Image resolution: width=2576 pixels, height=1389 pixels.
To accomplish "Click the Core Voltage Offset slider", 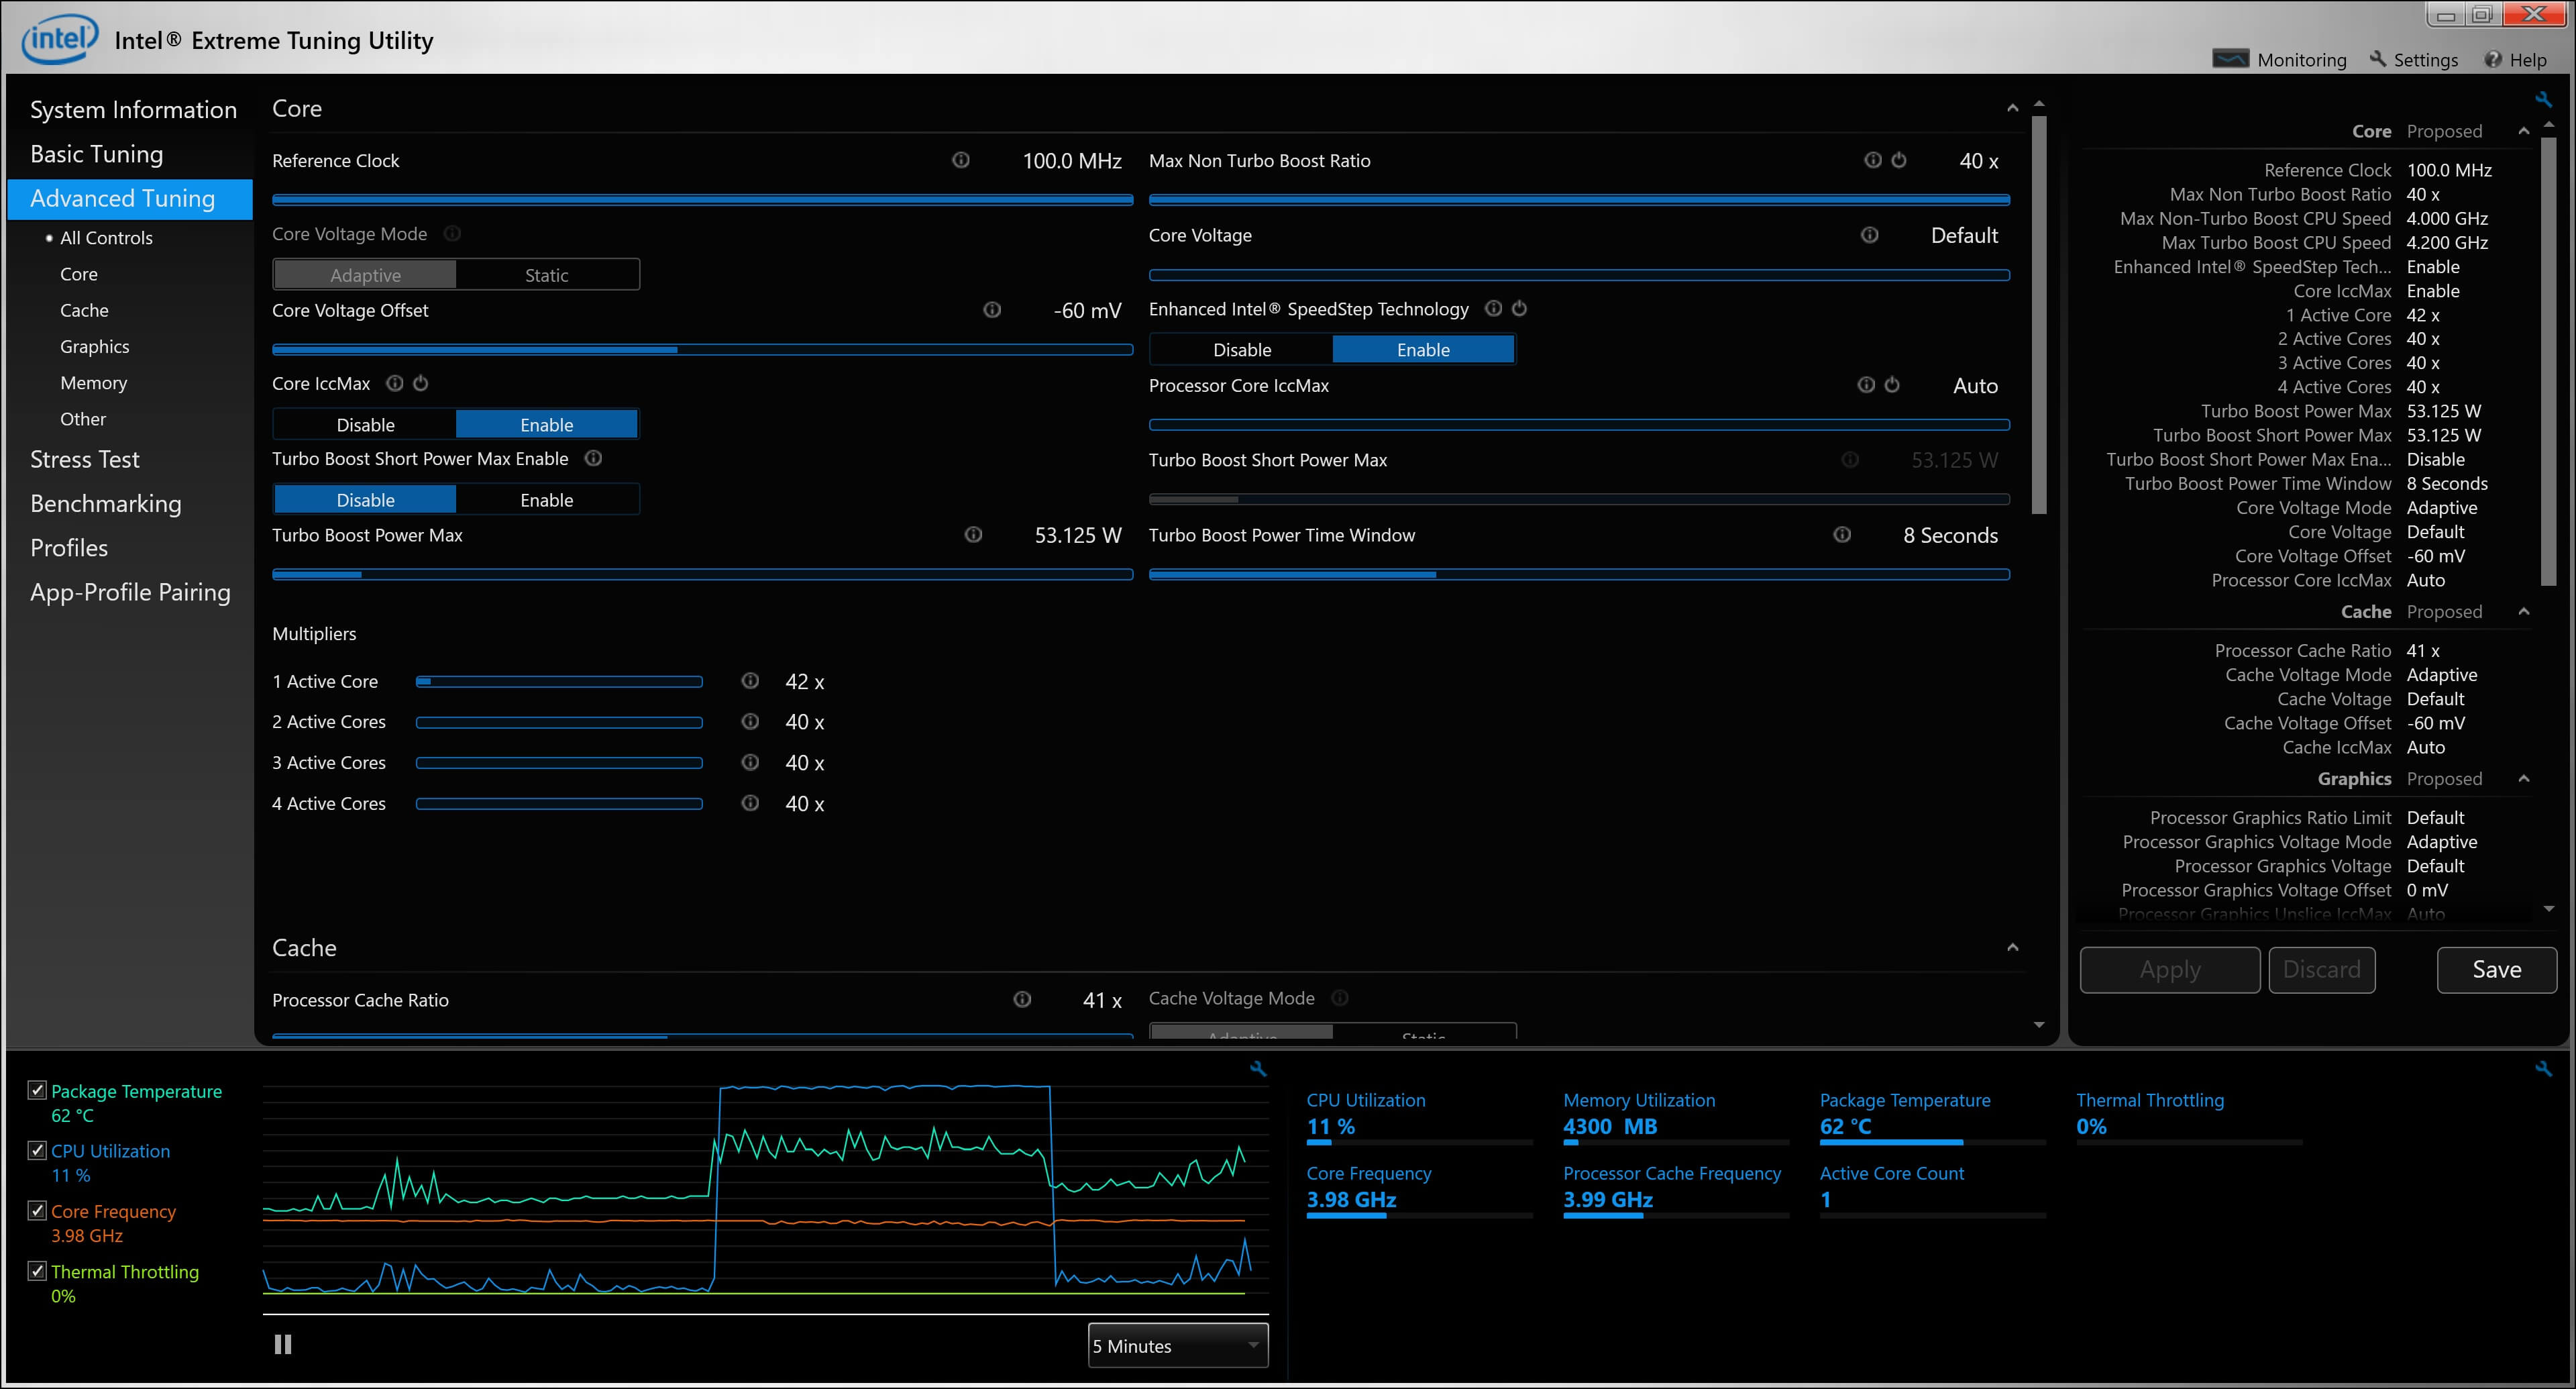I will tap(702, 349).
